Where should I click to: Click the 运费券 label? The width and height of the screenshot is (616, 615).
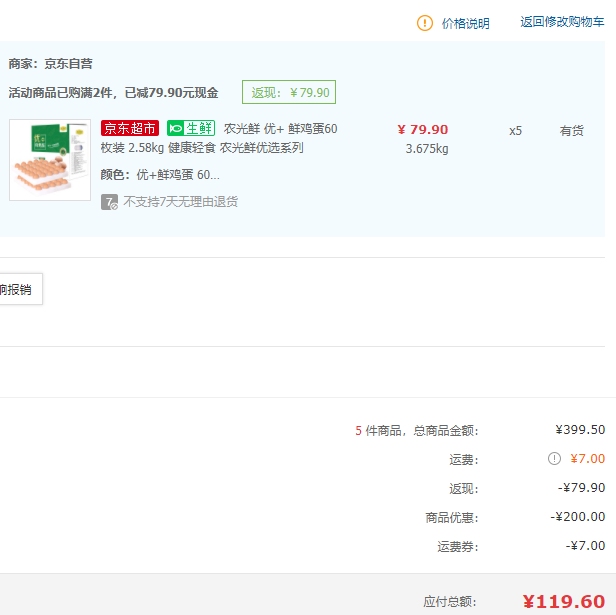click(x=458, y=547)
